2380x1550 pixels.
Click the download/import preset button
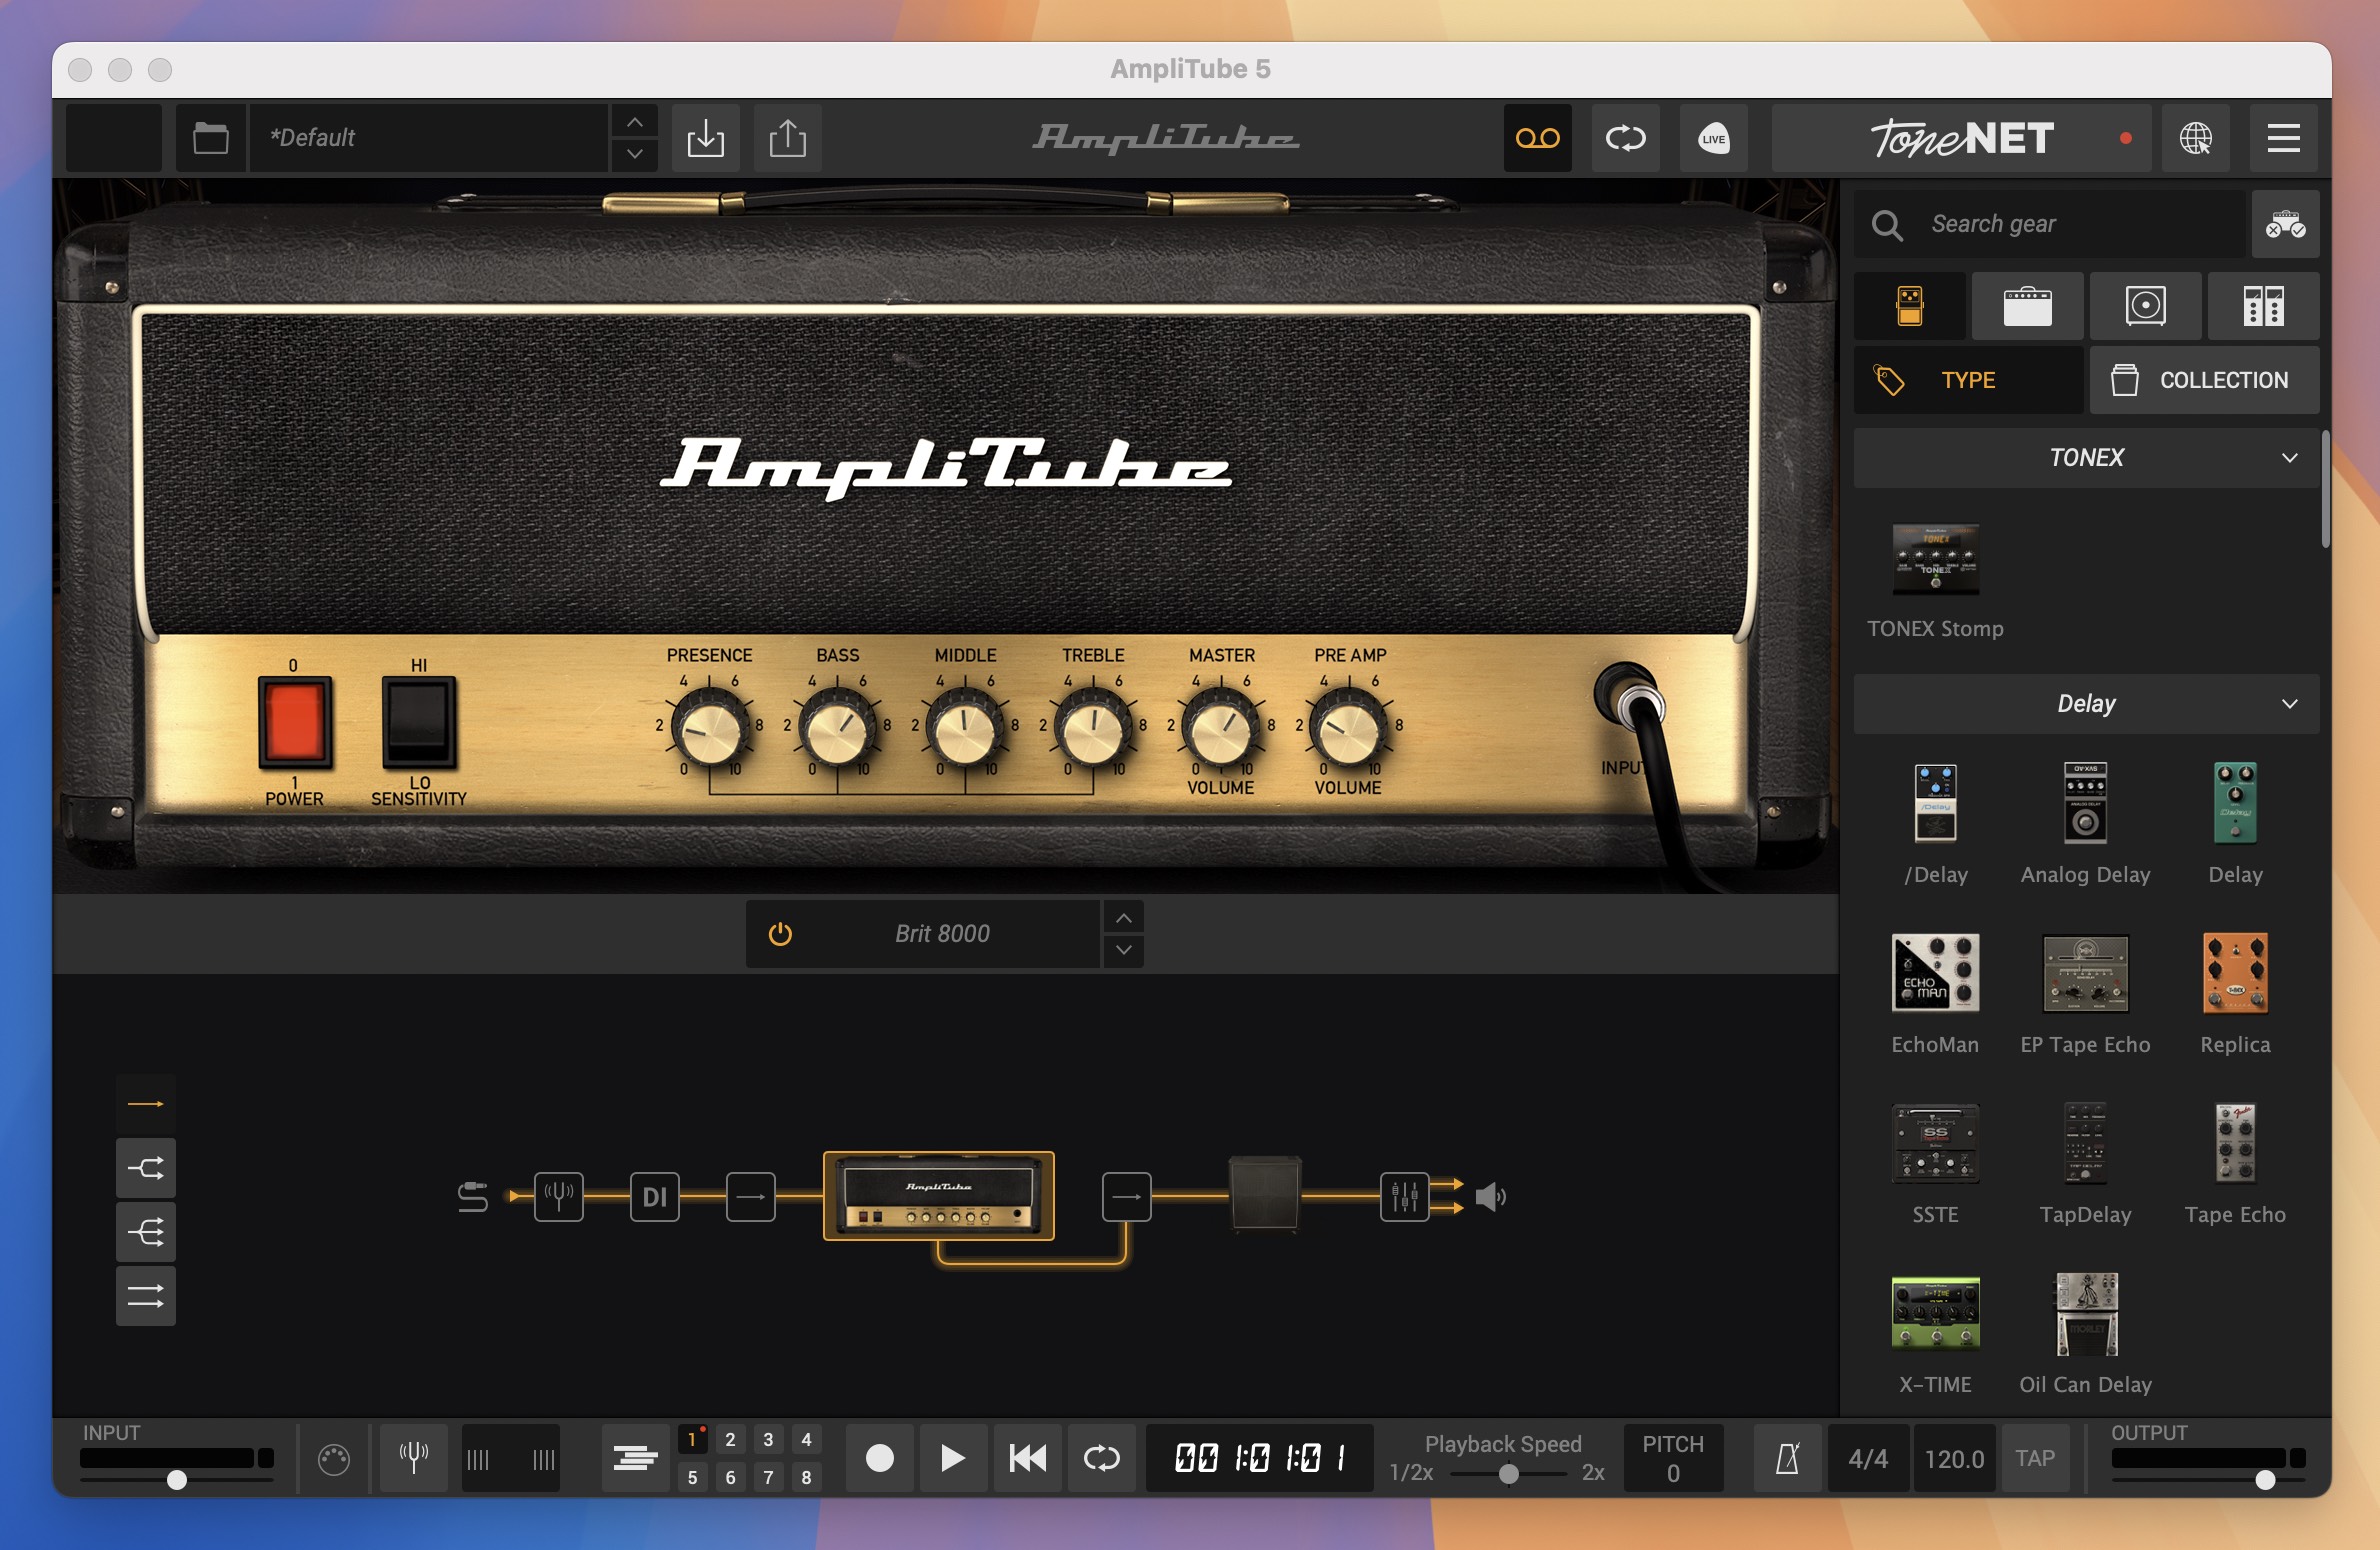(704, 139)
